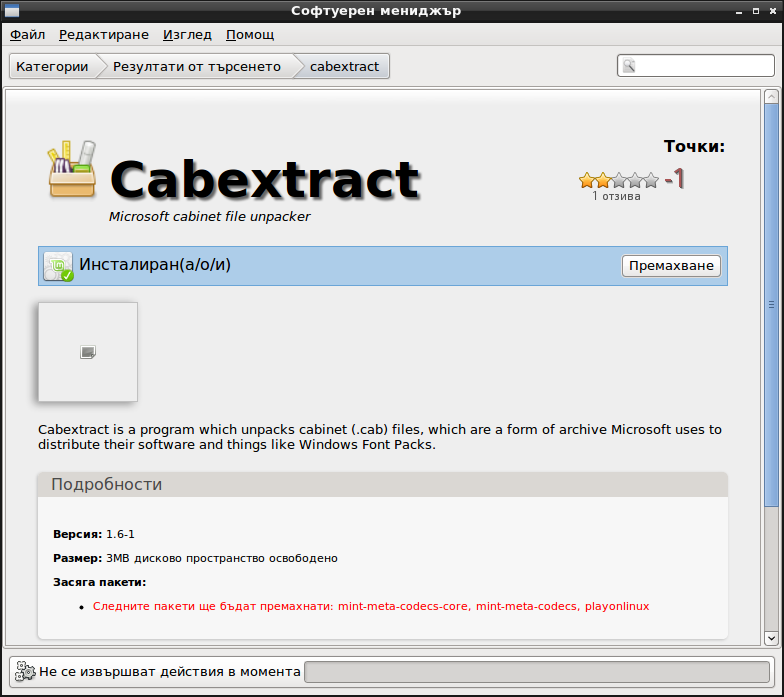Open the Изглед menu
Image resolution: width=784 pixels, height=697 pixels.
187,34
